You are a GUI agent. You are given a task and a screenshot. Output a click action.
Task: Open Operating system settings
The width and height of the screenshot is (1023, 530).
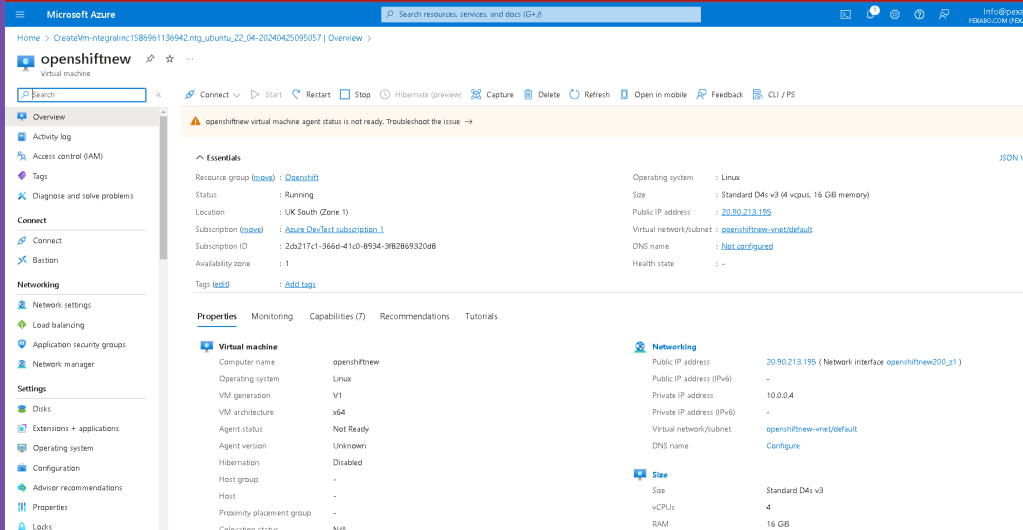point(63,448)
